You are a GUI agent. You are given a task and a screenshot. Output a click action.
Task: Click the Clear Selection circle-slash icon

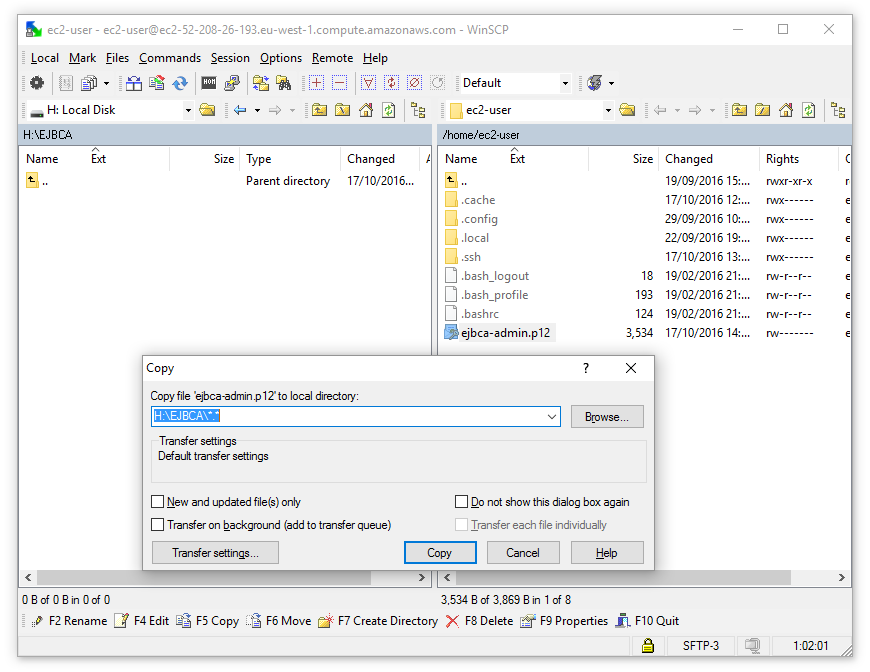[x=414, y=83]
